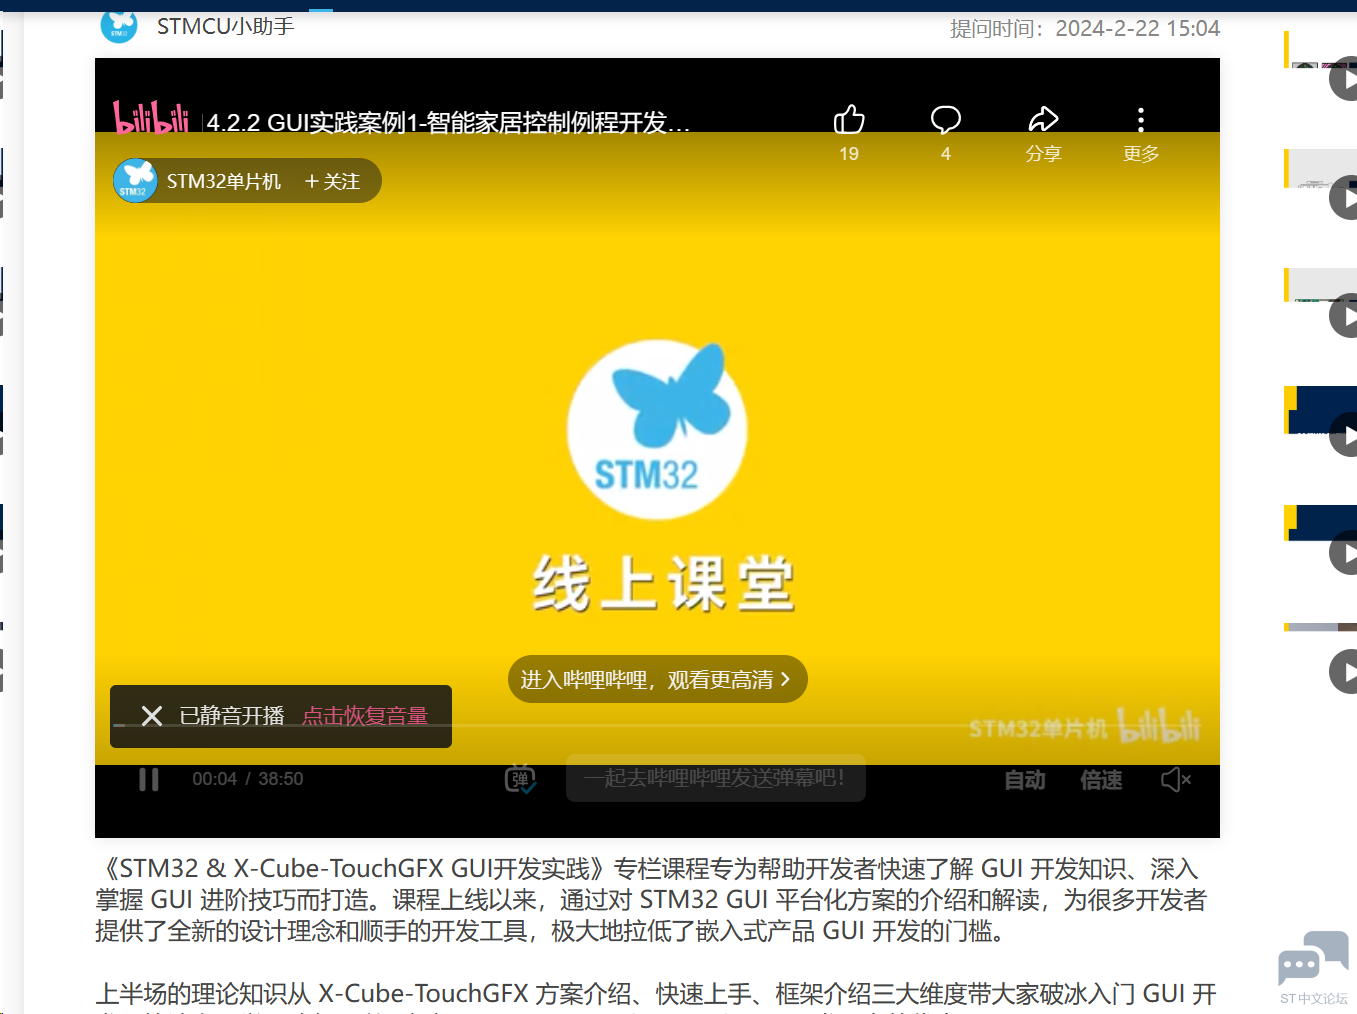Toggle the danmaku display icon
This screenshot has width=1357, height=1014.
point(520,779)
